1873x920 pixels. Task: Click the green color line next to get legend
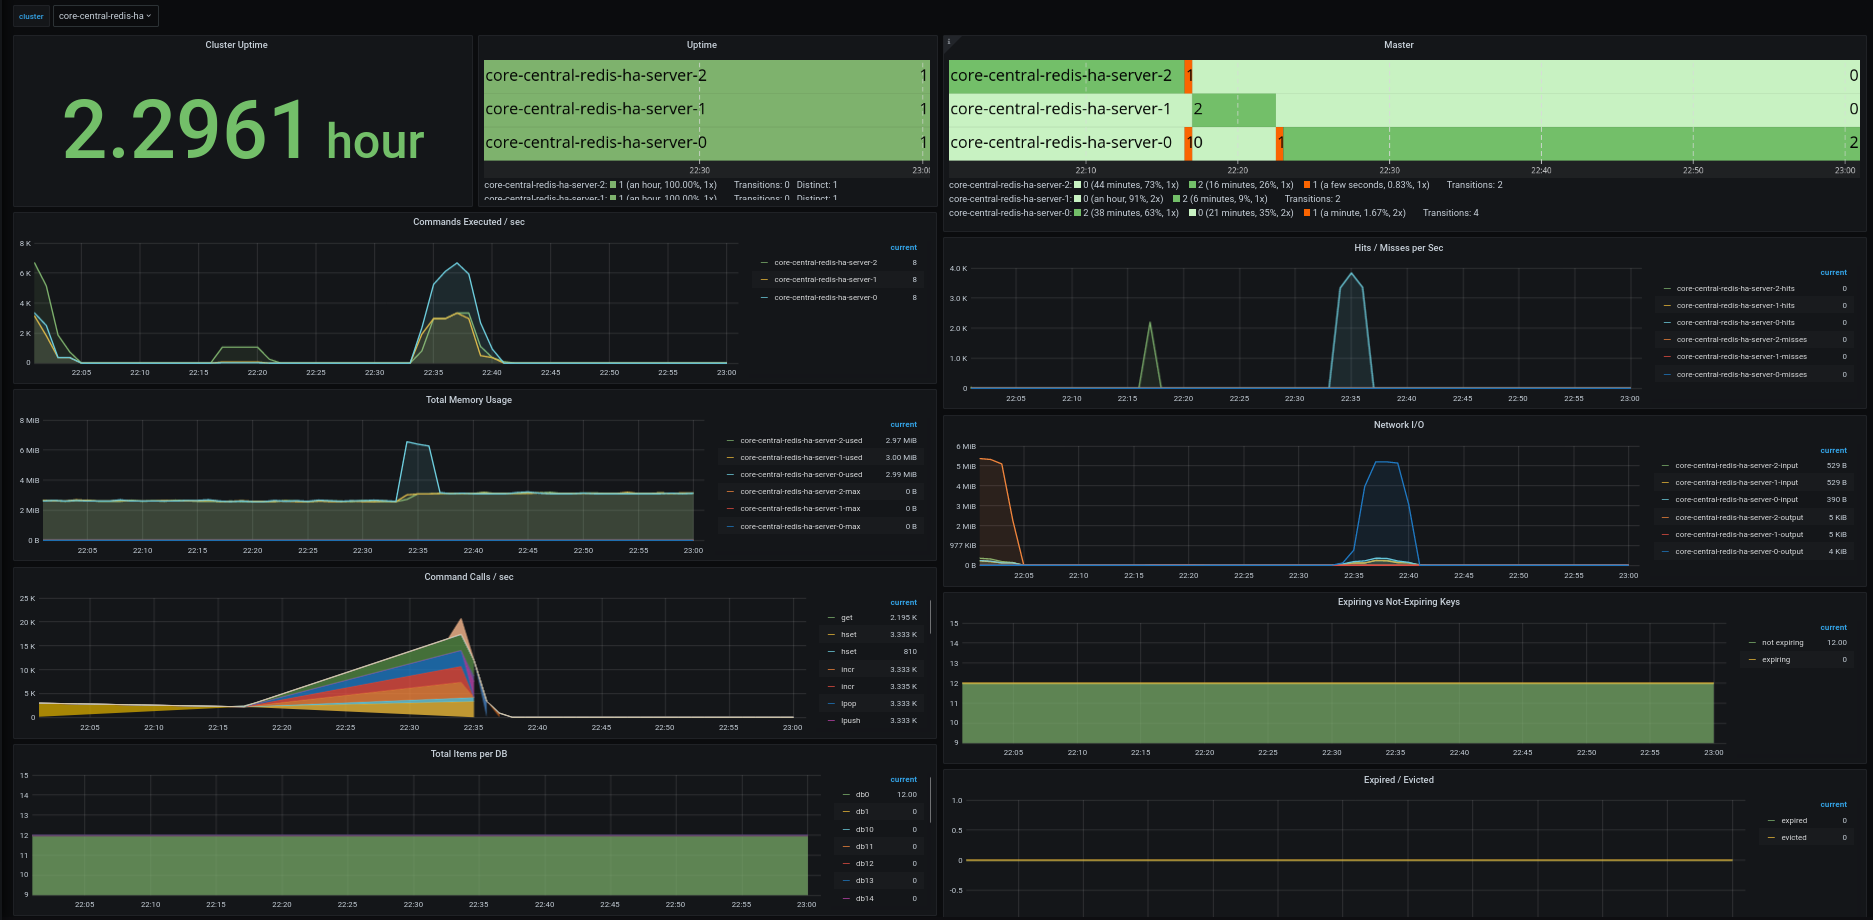click(831, 618)
